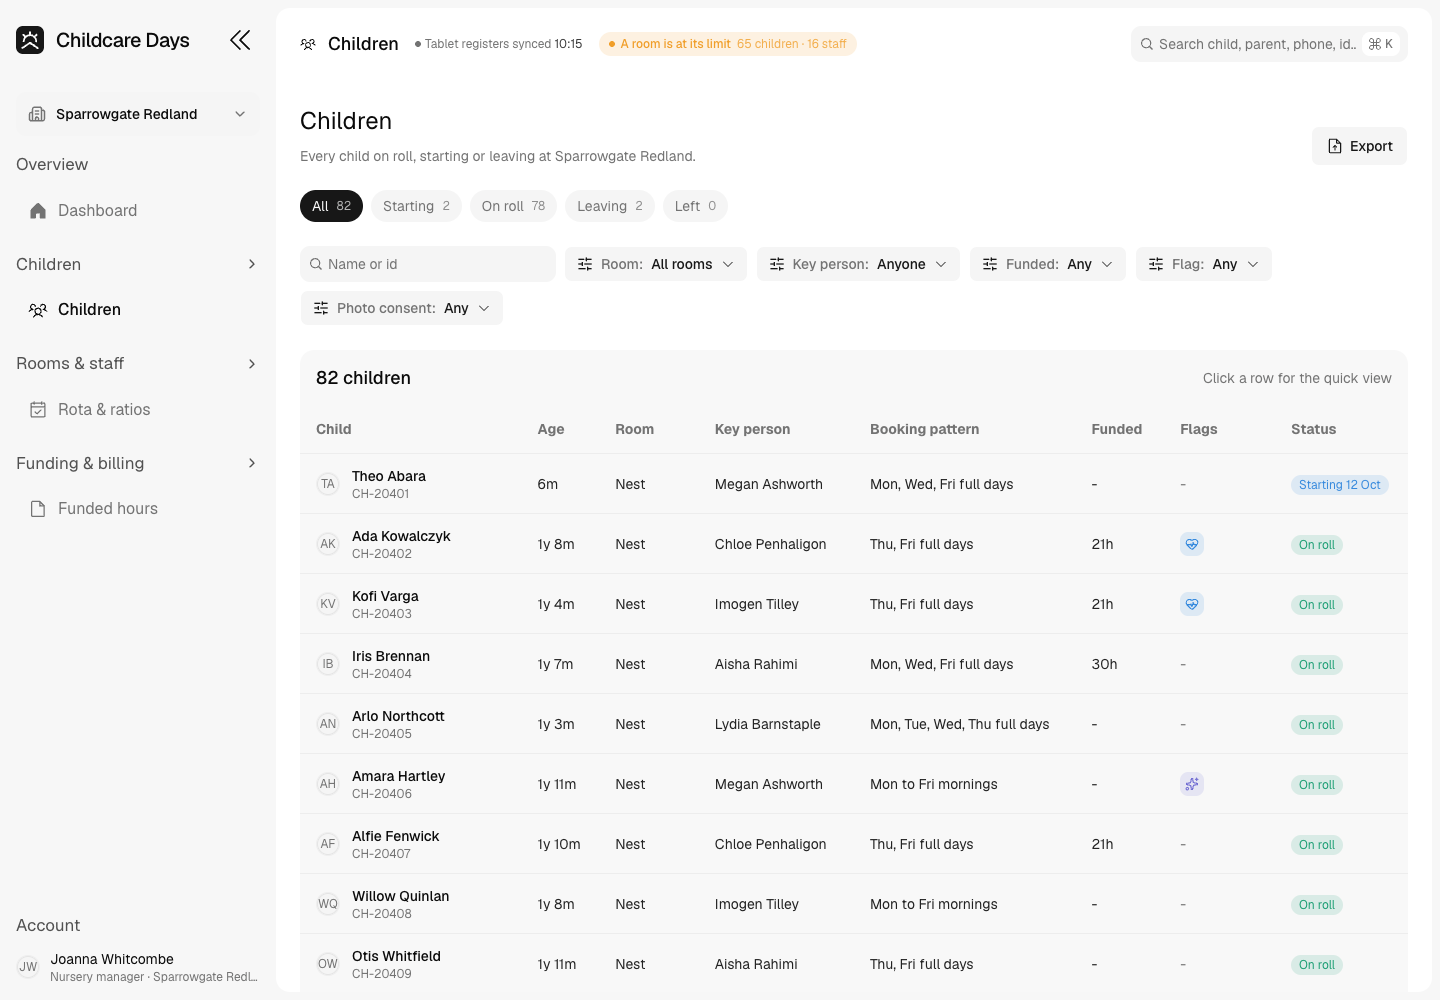The height and width of the screenshot is (1000, 1440).
Task: Click the Theo Abara avatar initials TA
Action: pyautogui.click(x=328, y=484)
